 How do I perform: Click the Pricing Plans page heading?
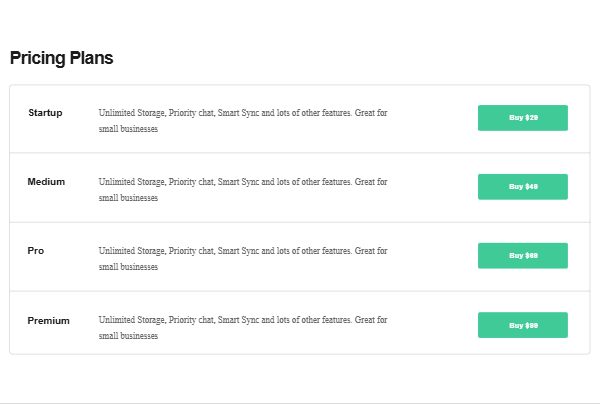point(62,58)
